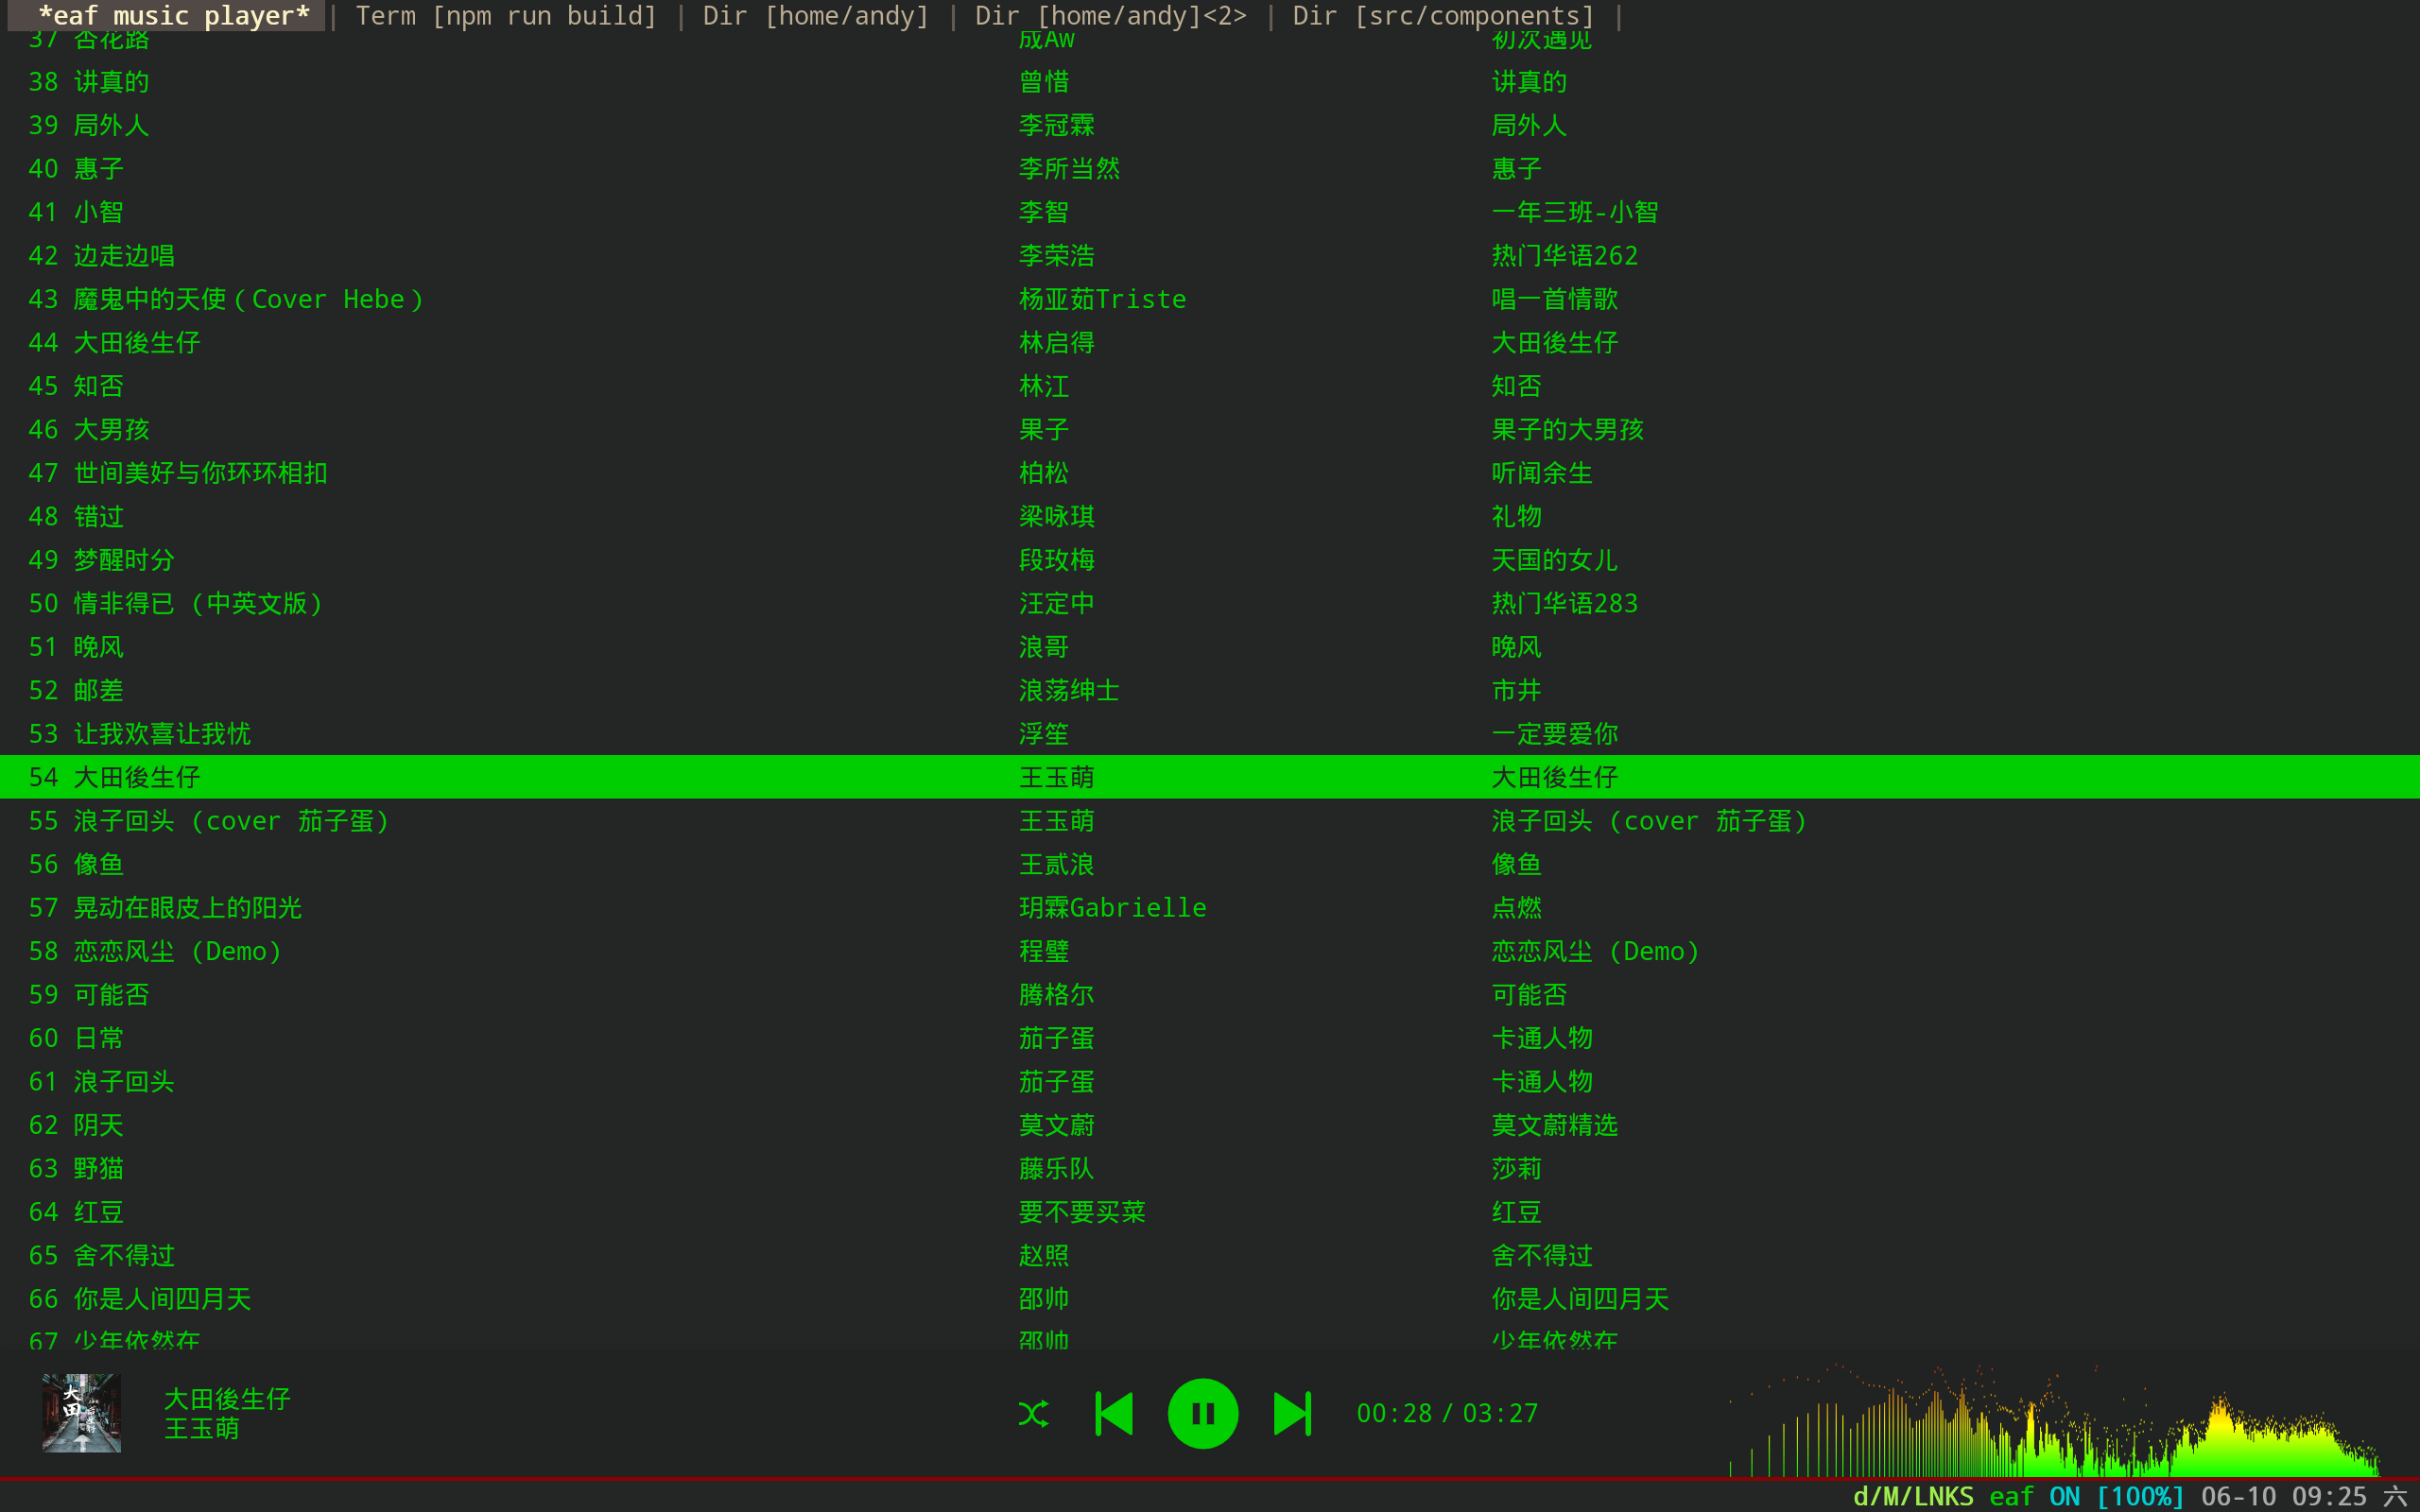Screen dimensions: 2420x1512
Task: Click album 莫文蔚精选 in row 62
Action: (x=1554, y=1125)
